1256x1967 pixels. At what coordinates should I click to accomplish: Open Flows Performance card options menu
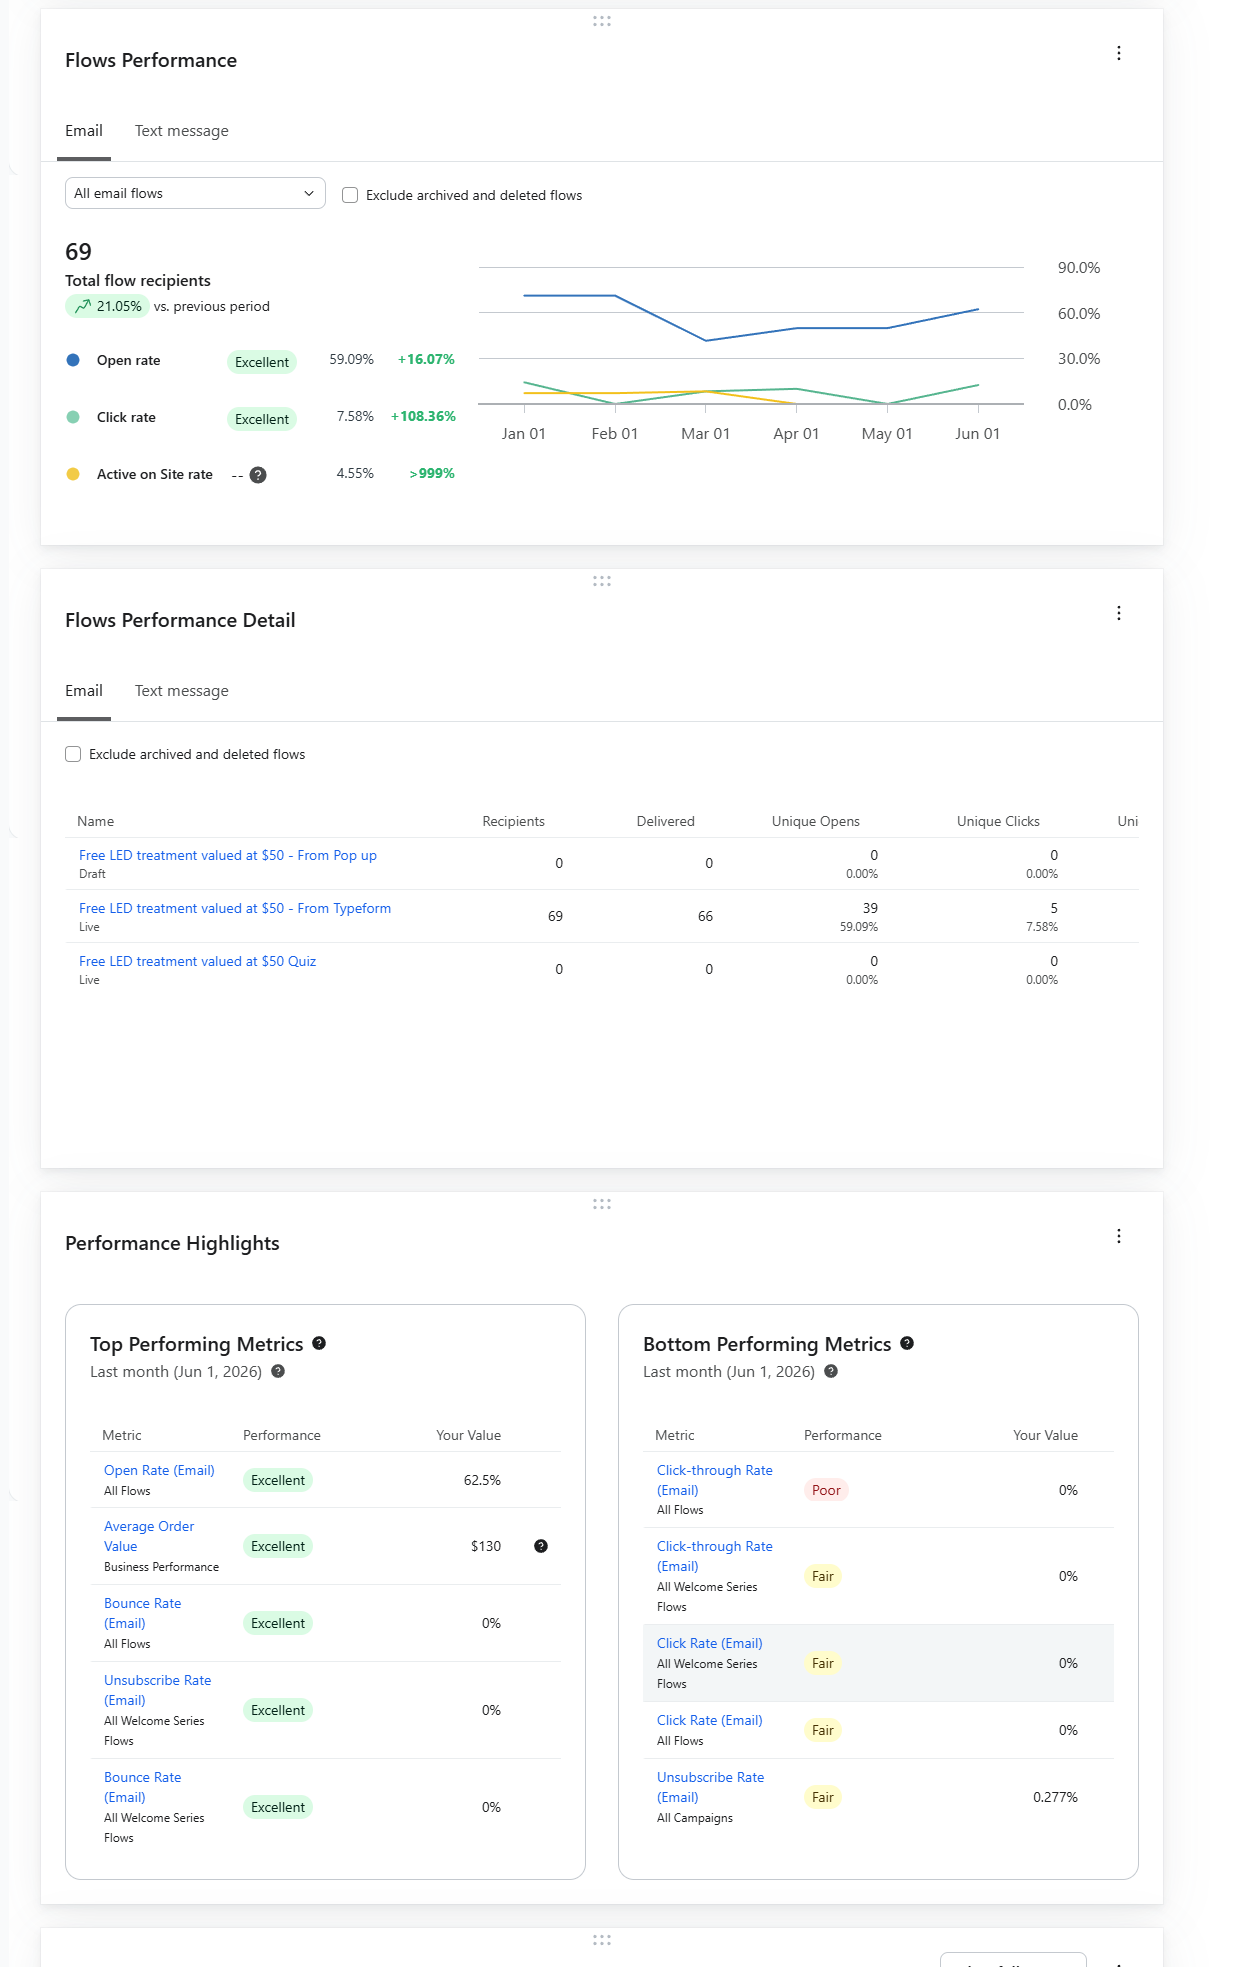[x=1119, y=53]
